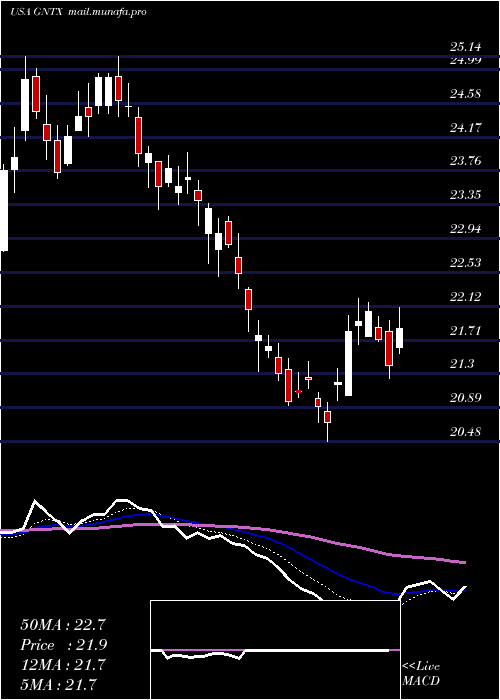Click the 20.89 price level label
Image resolution: width=500 pixels, height=700 pixels.
point(466,397)
